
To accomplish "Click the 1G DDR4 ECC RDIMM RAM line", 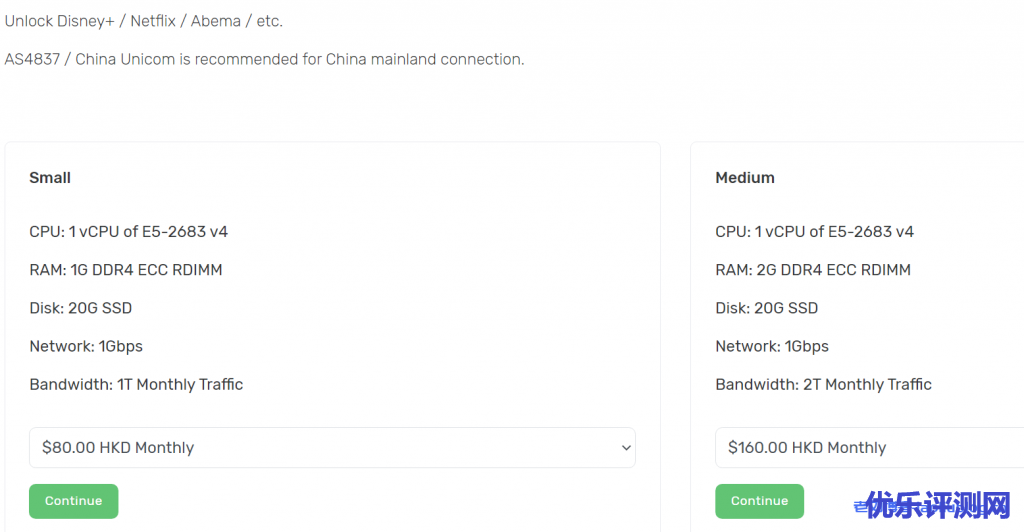I will point(126,270).
